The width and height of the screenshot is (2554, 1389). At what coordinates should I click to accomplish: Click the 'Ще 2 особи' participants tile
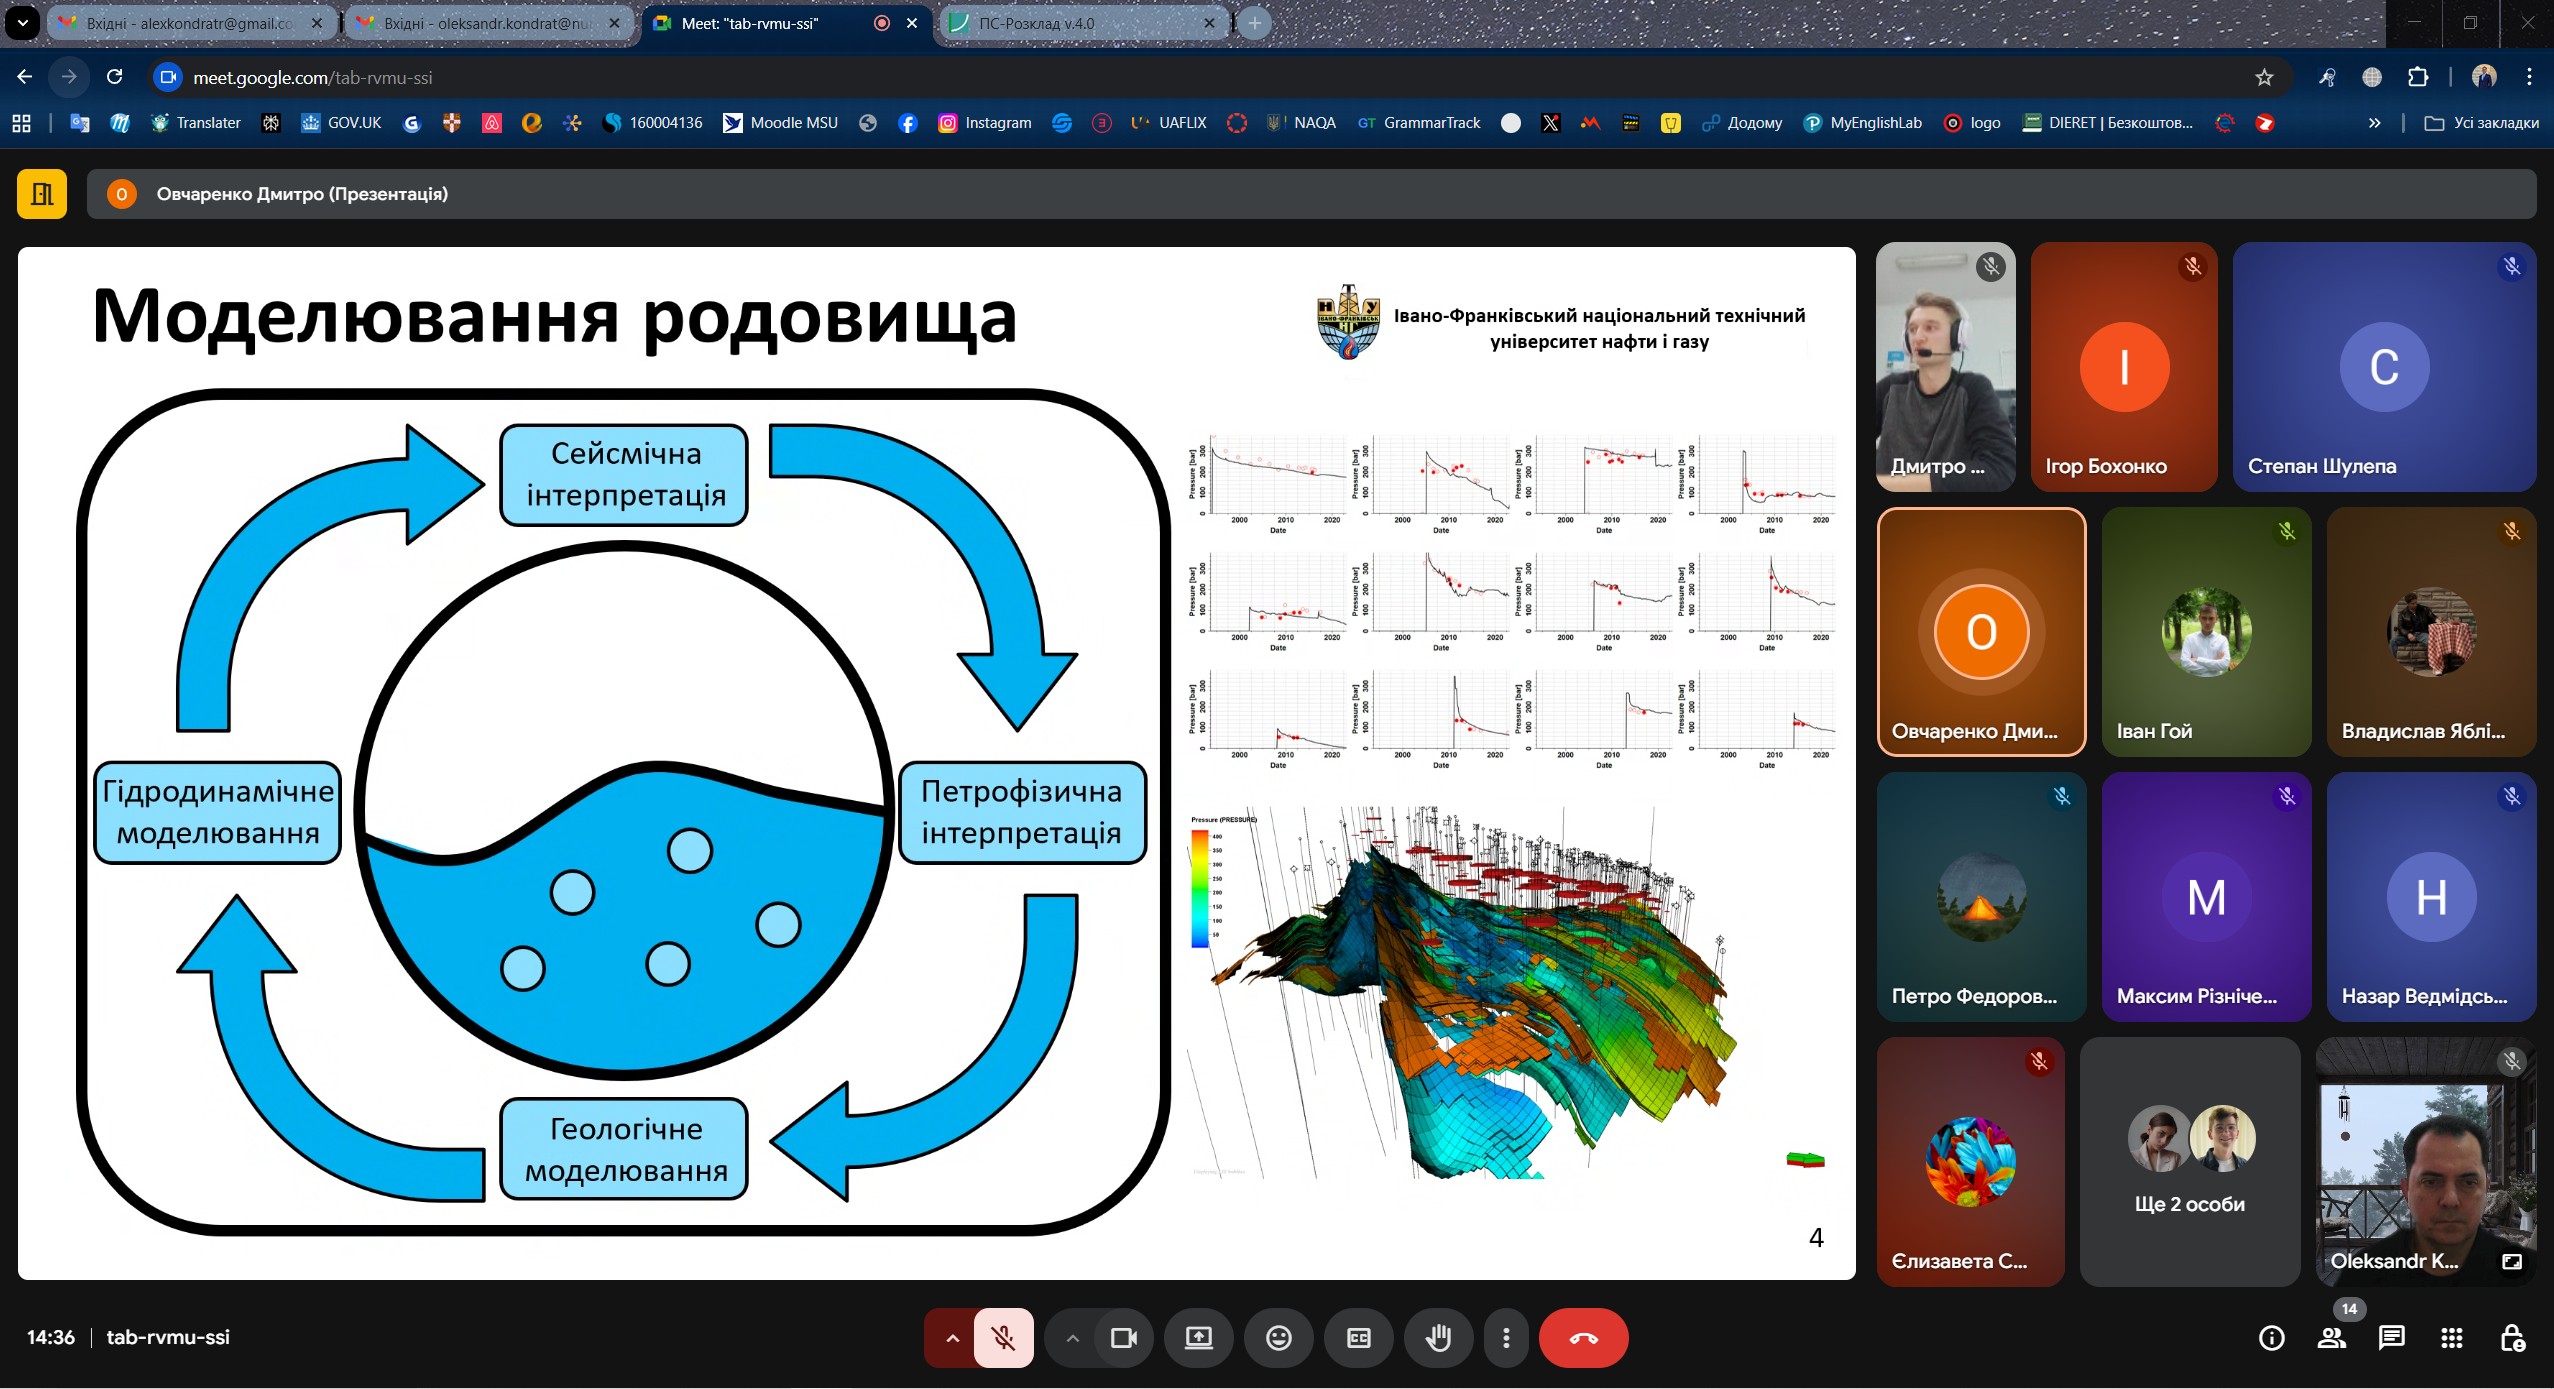pos(2189,1161)
